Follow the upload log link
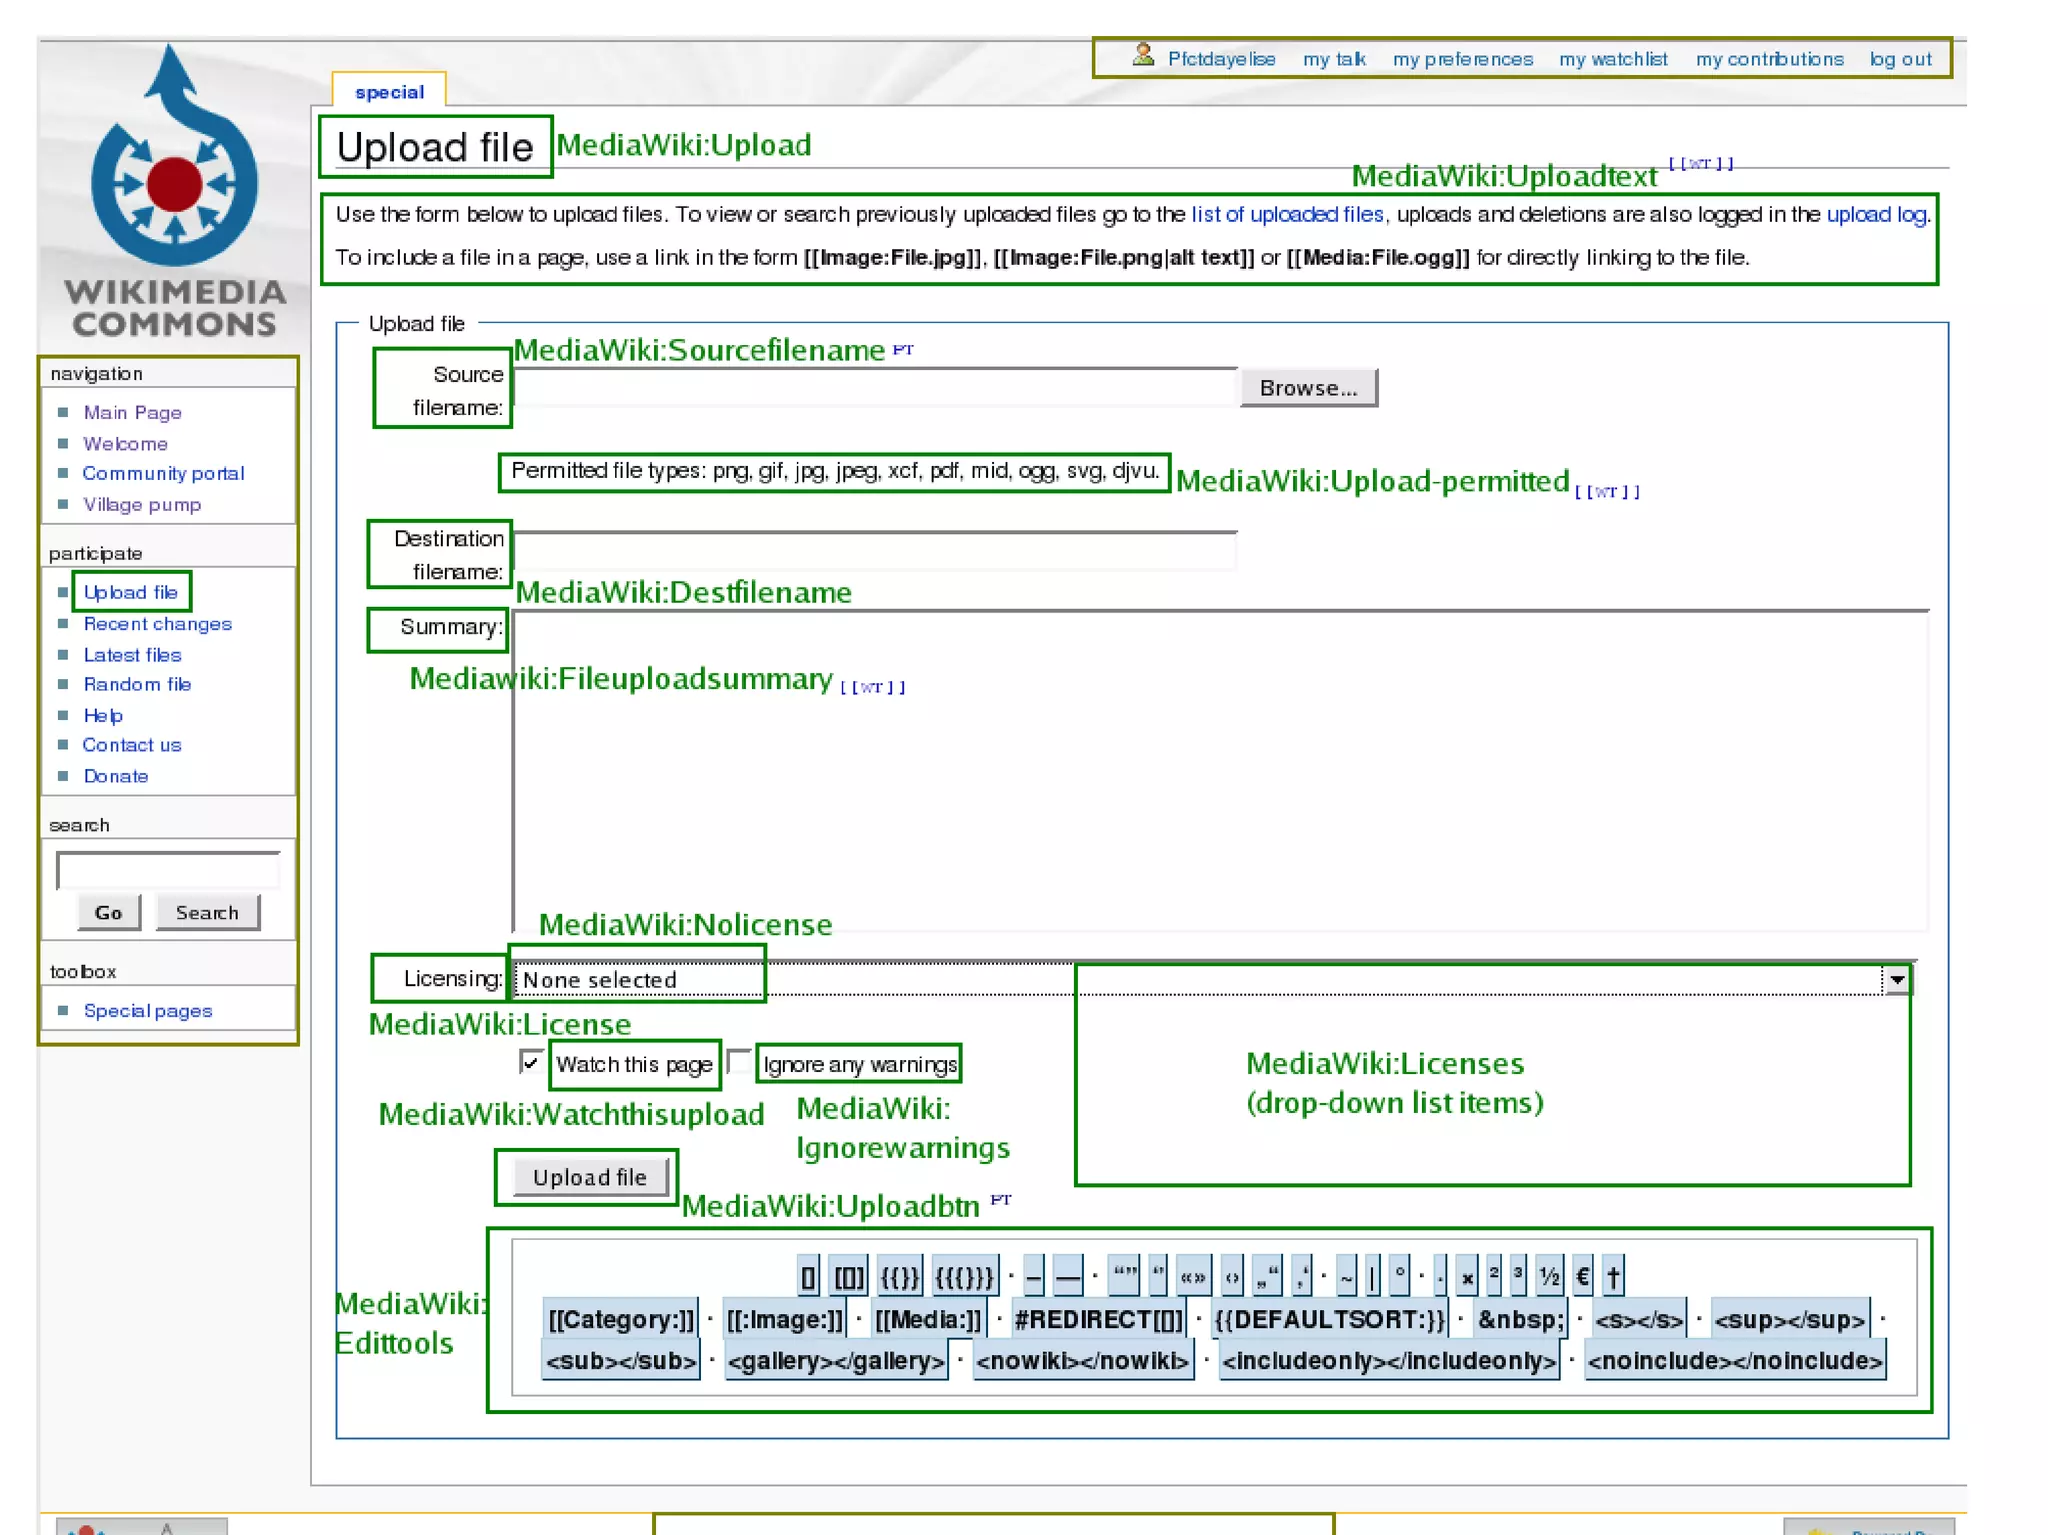Image resolution: width=2048 pixels, height=1535 pixels. [1876, 214]
